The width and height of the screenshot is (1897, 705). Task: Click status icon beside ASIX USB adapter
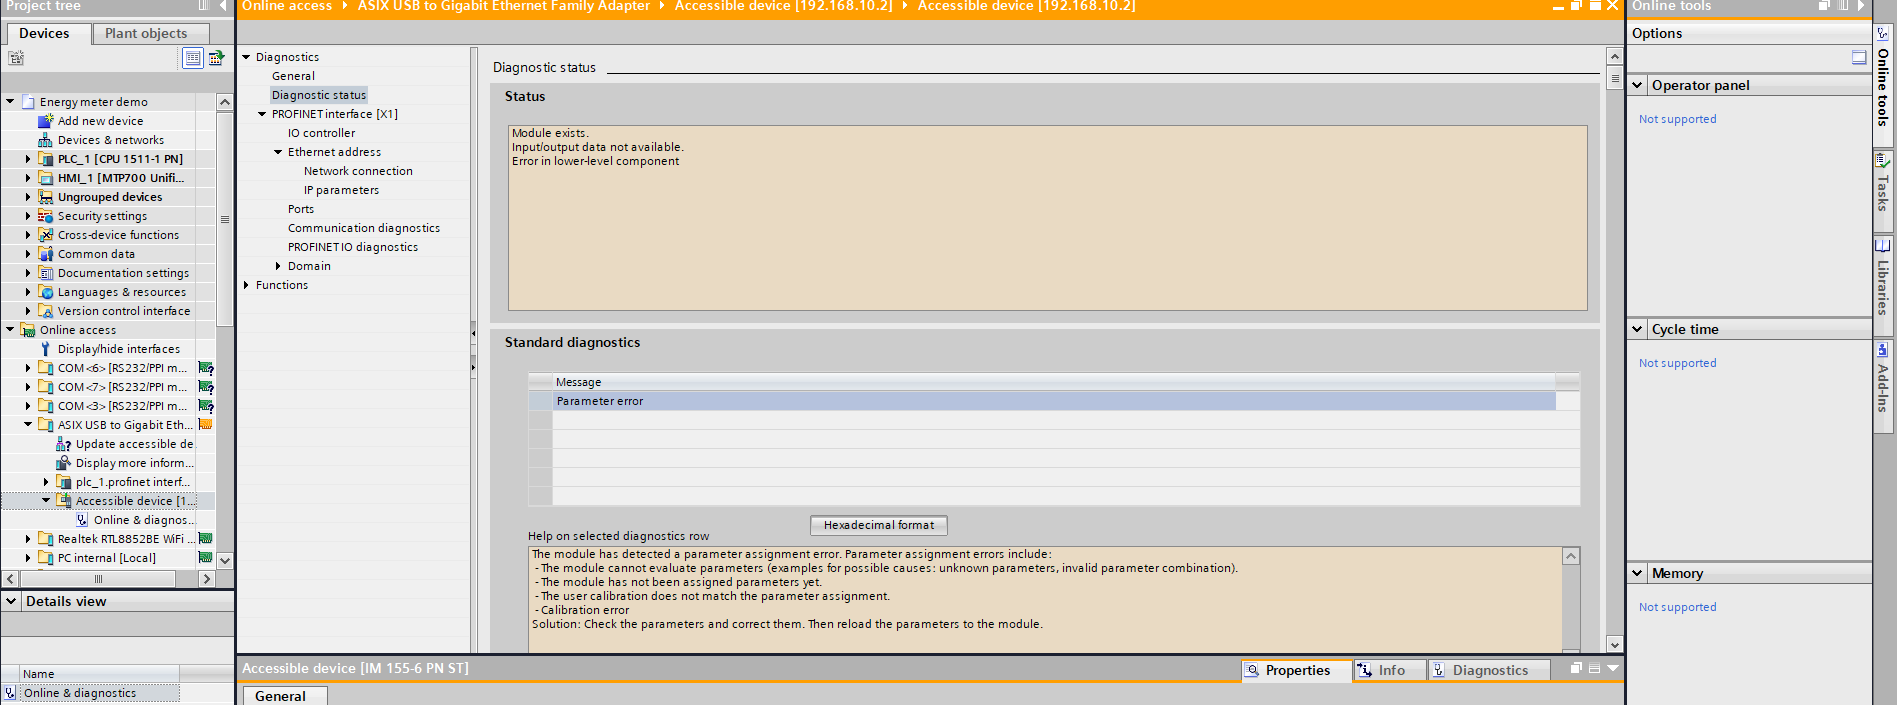tap(206, 425)
